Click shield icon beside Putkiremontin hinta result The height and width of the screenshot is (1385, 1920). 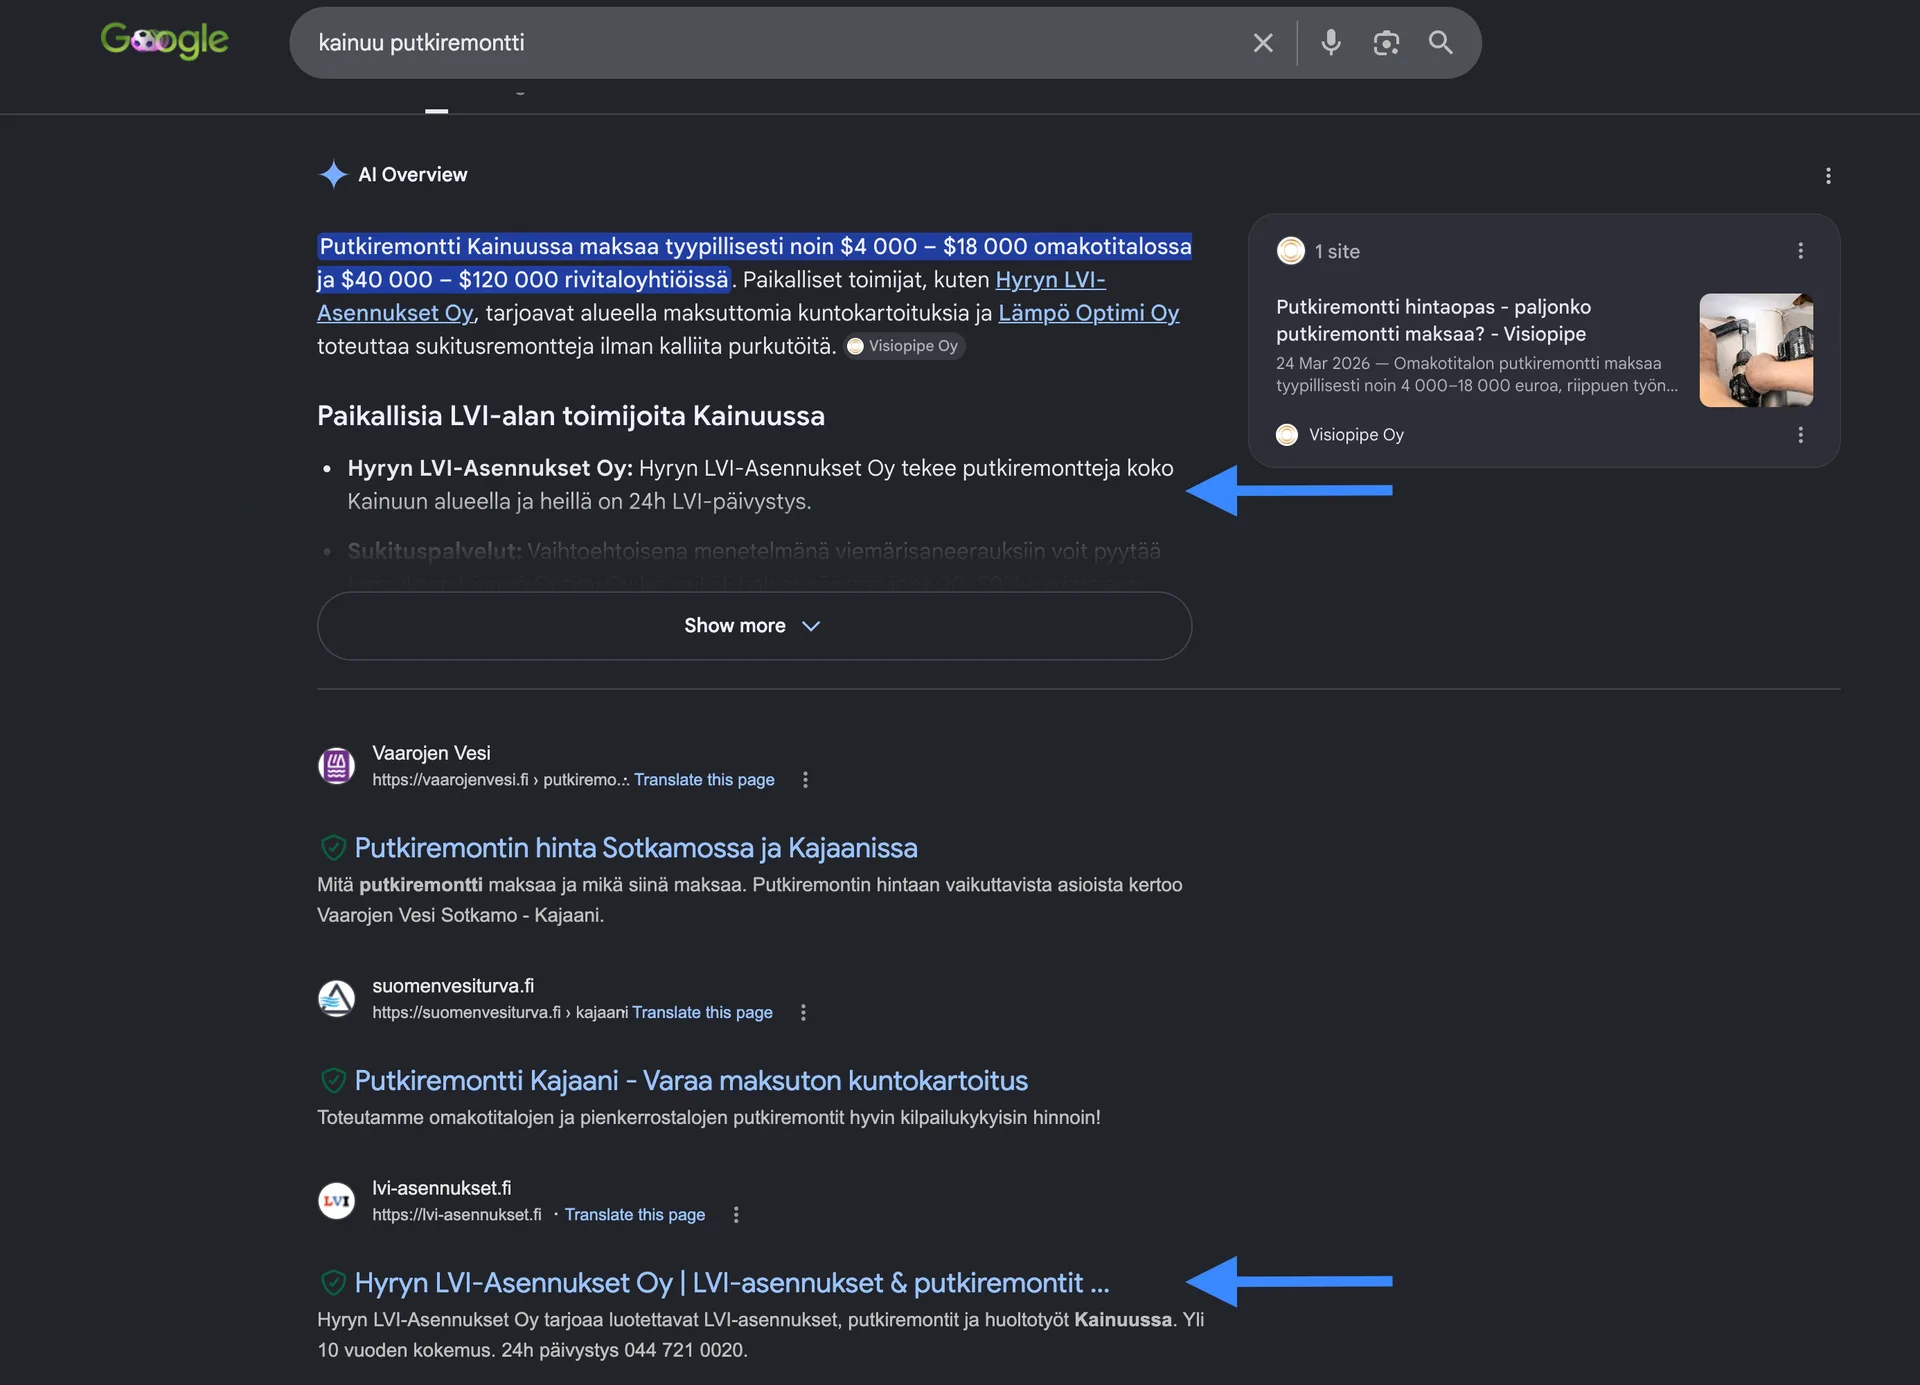pyautogui.click(x=333, y=848)
